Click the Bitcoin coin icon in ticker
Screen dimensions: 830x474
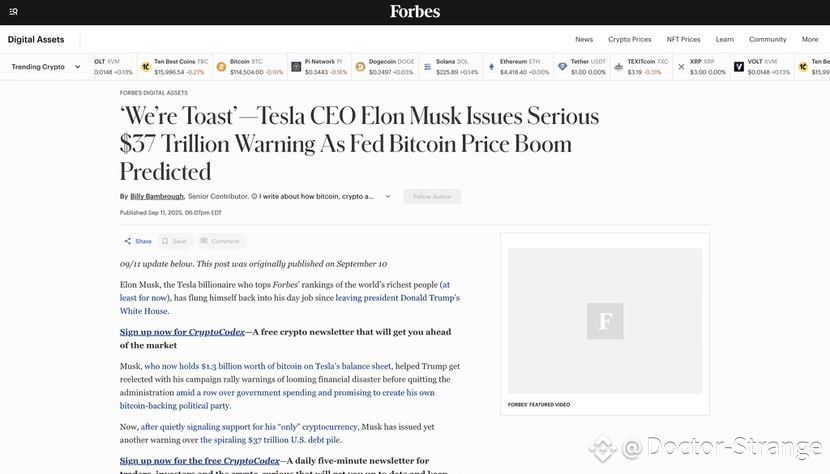(221, 67)
